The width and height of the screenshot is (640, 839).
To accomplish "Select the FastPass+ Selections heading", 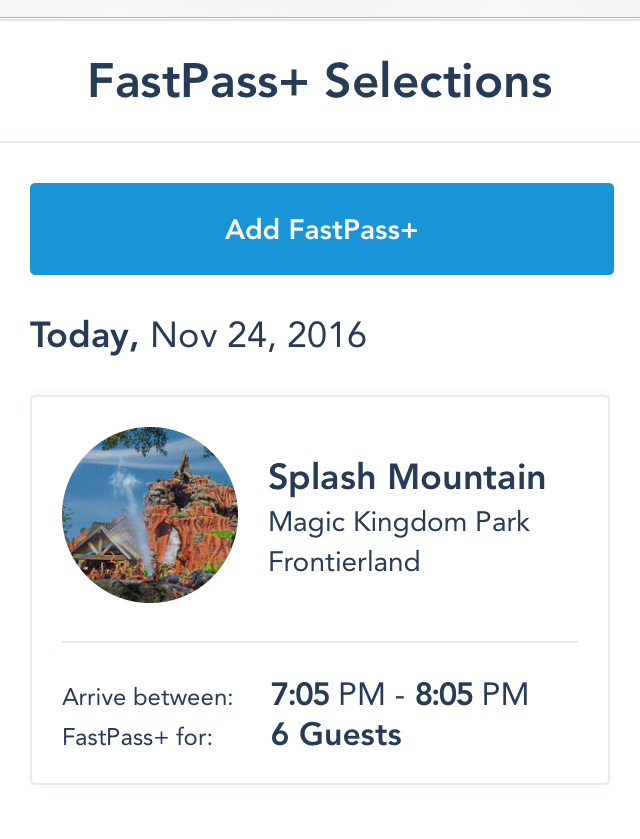I will tap(320, 81).
